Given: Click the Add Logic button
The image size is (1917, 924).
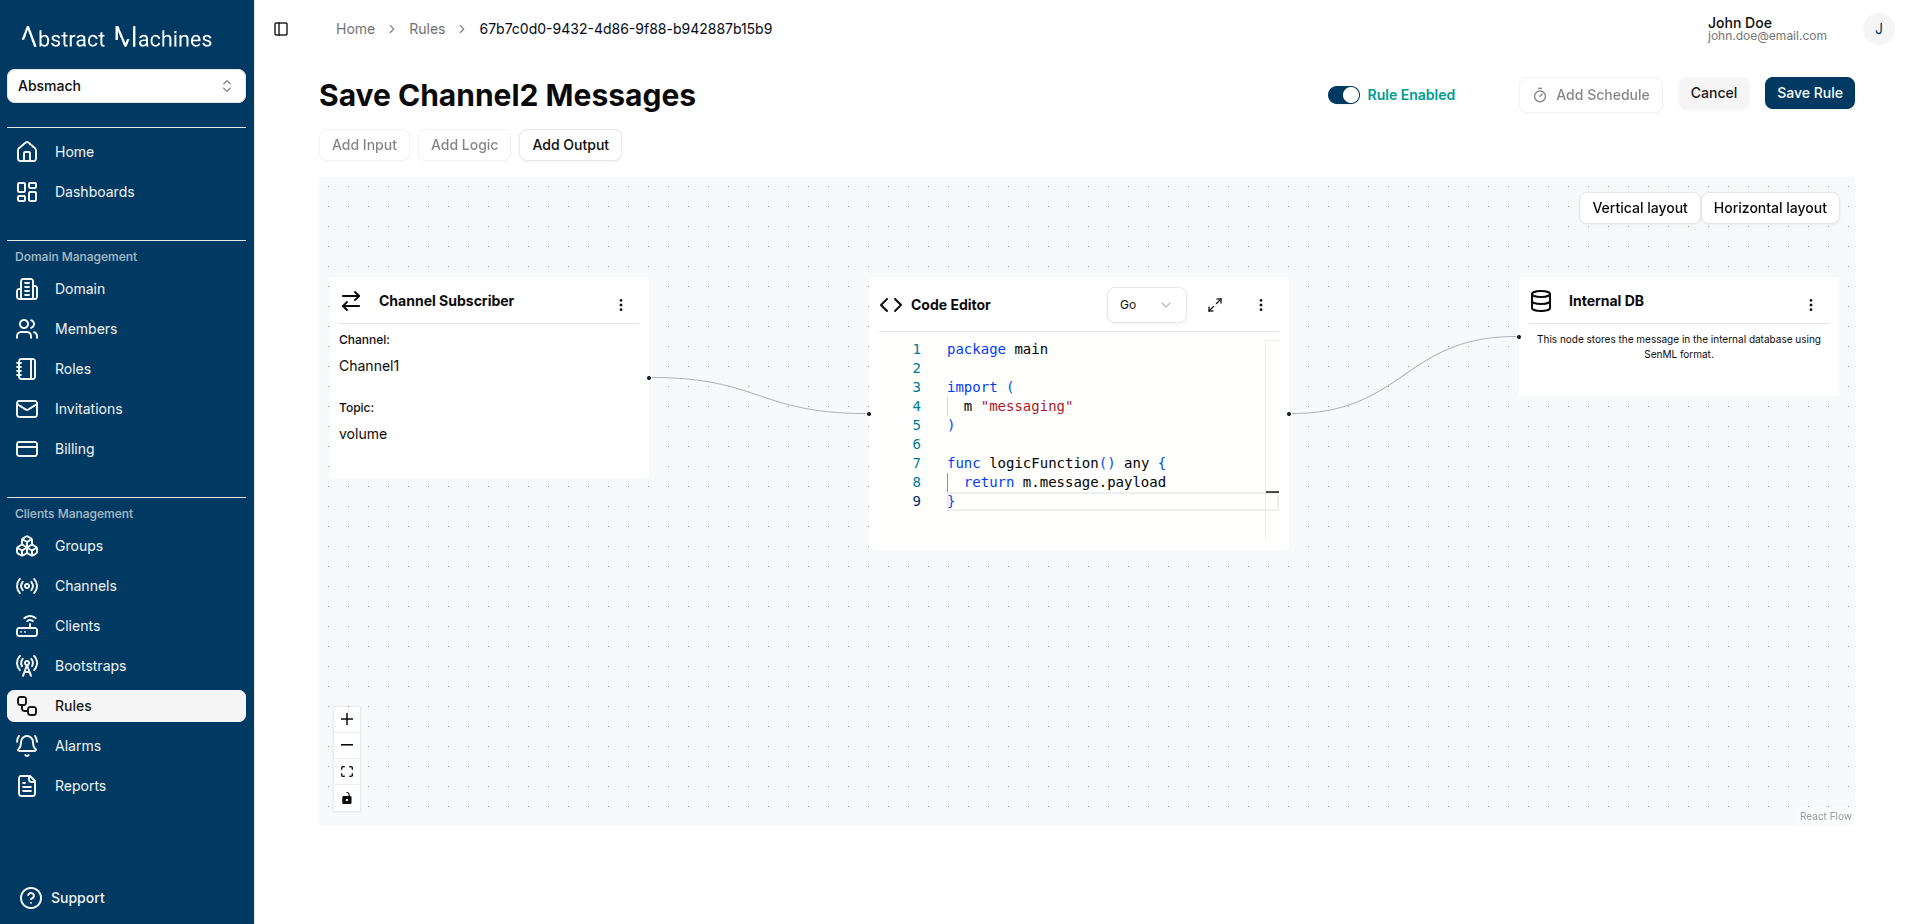Looking at the screenshot, I should [464, 145].
